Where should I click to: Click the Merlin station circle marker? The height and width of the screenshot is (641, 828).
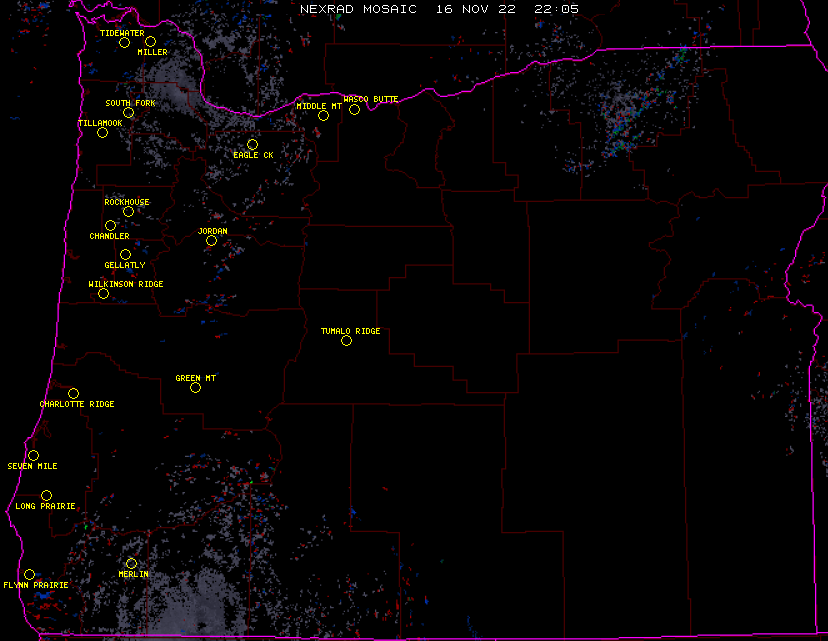click(x=131, y=563)
